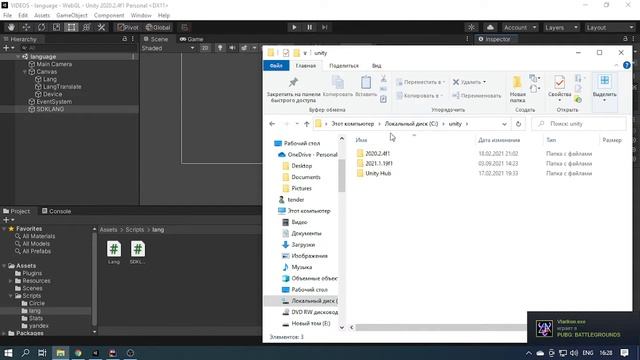Screen dimensions: 640x360
Task: Open Unity's GameObject menu
Action: click(72, 16)
